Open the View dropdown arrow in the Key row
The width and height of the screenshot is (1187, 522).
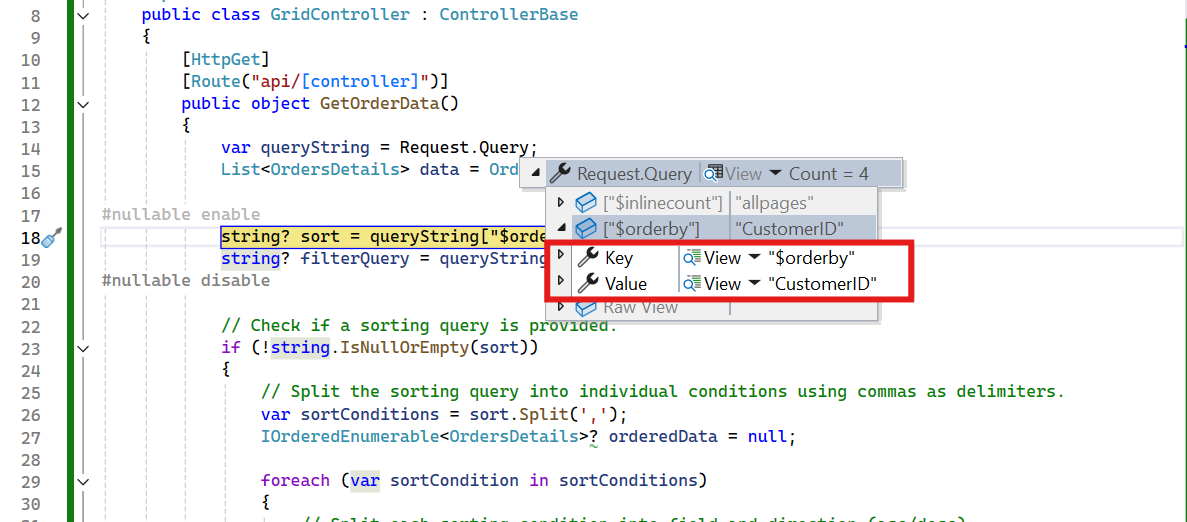[x=754, y=258]
